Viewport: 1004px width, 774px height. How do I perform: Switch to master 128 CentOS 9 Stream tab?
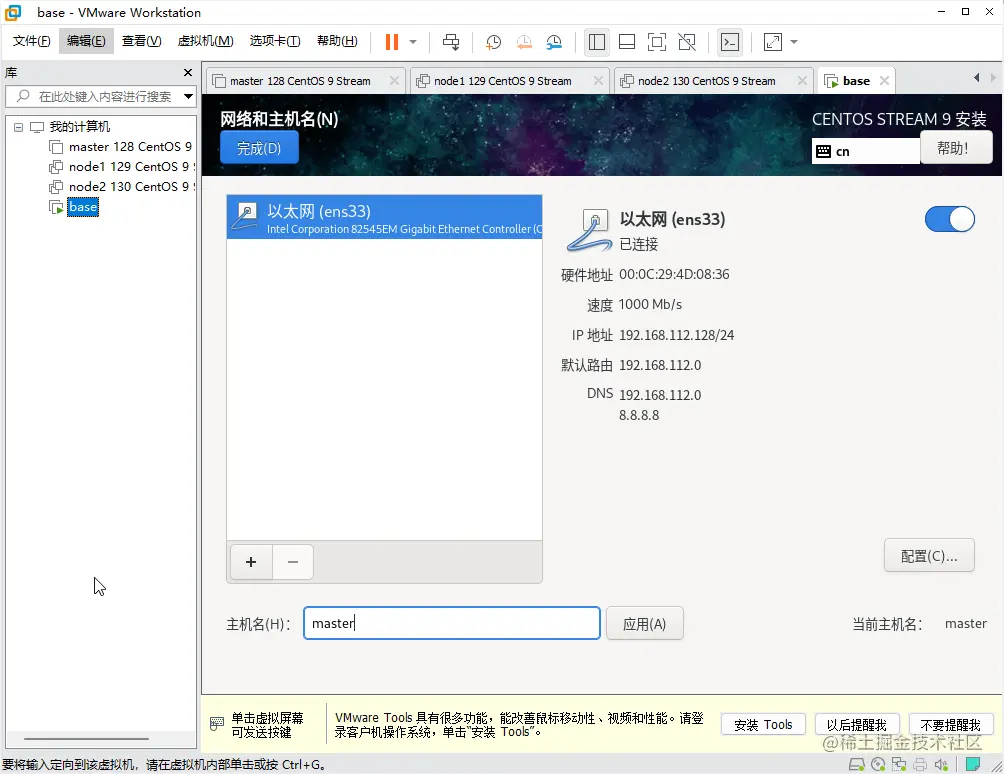[300, 81]
